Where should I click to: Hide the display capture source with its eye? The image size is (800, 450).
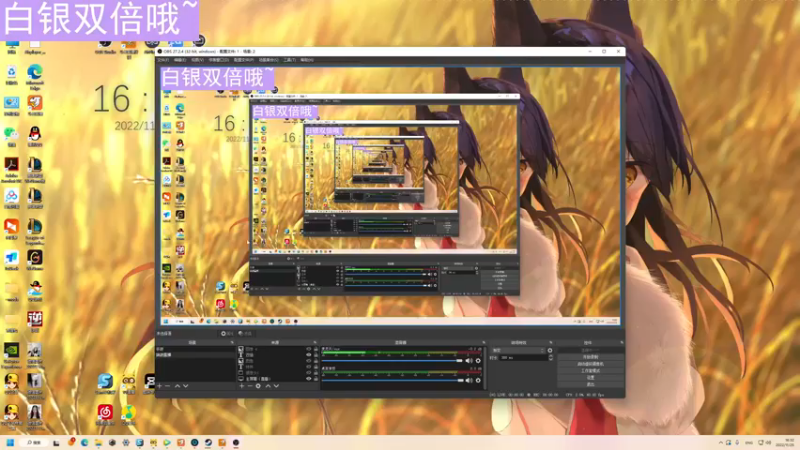pyautogui.click(x=308, y=379)
